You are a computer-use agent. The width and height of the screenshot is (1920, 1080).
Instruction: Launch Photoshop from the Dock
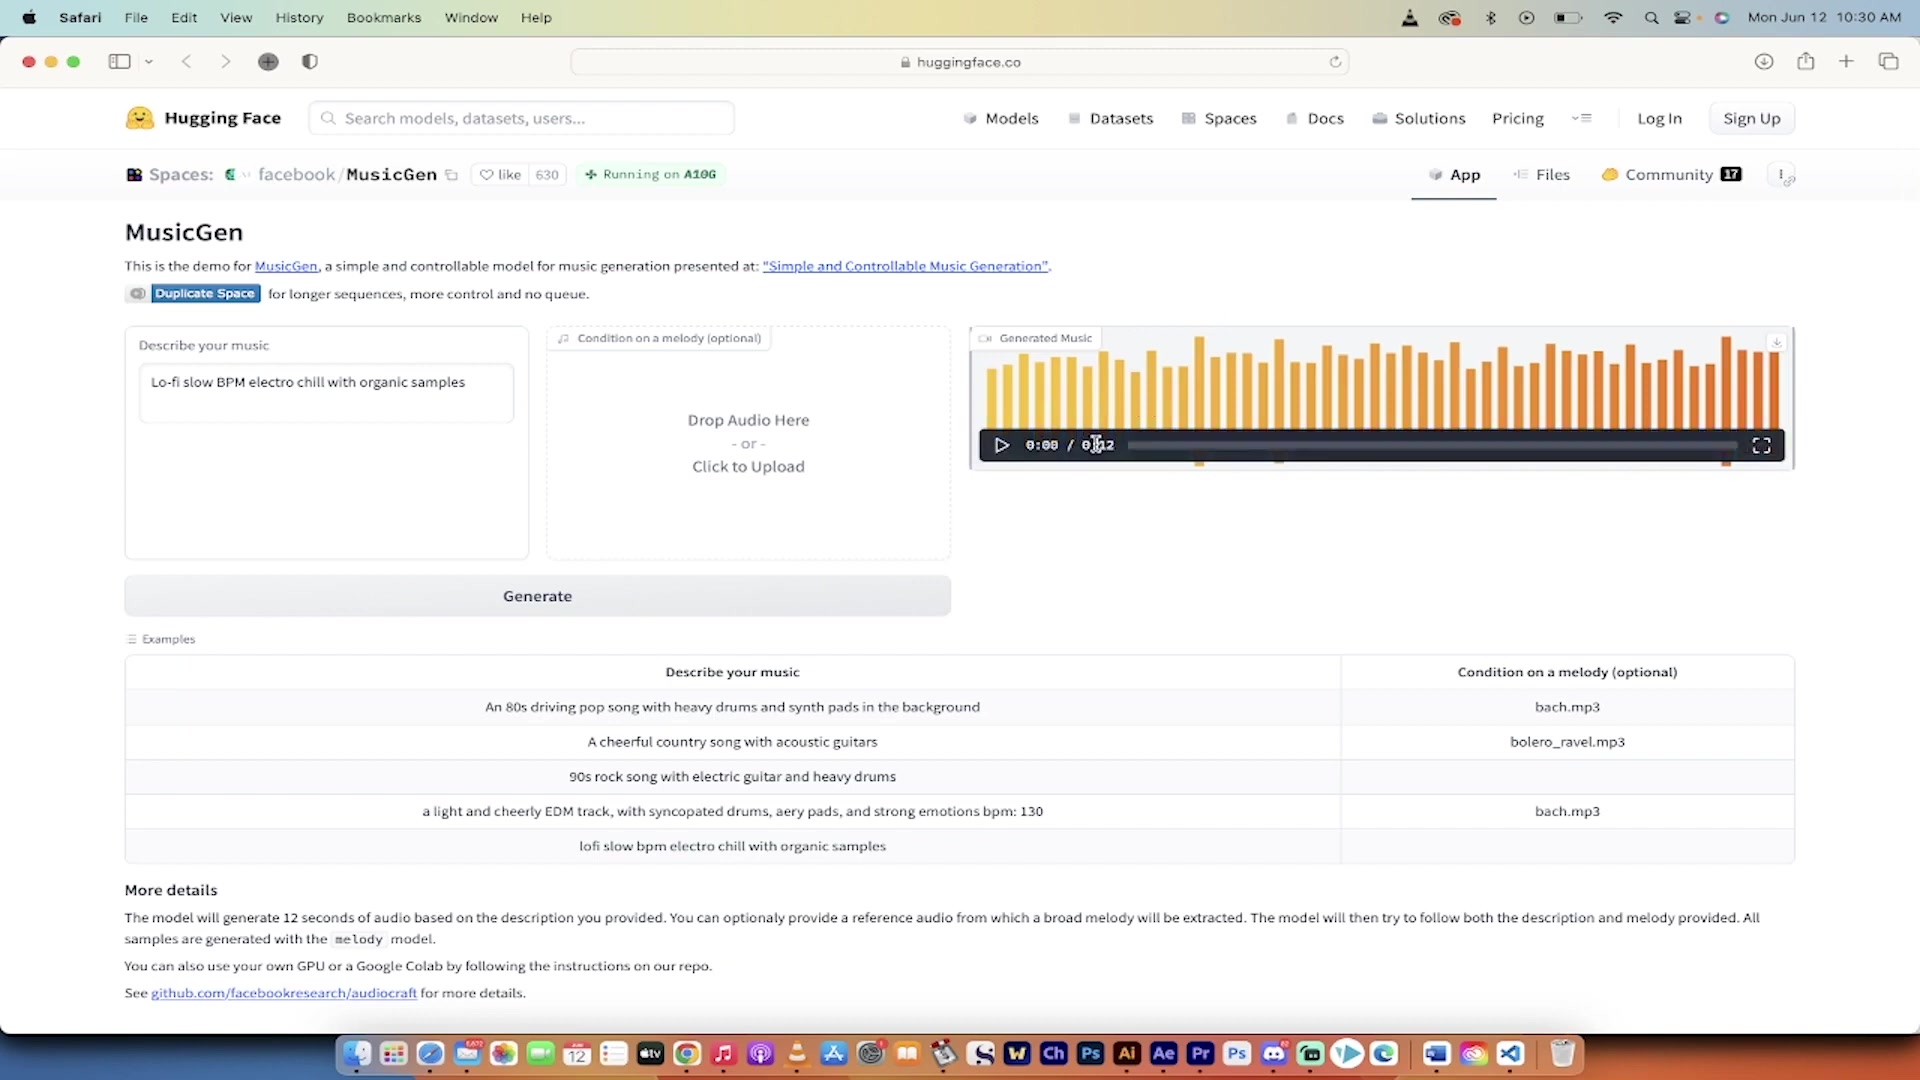point(1090,1053)
